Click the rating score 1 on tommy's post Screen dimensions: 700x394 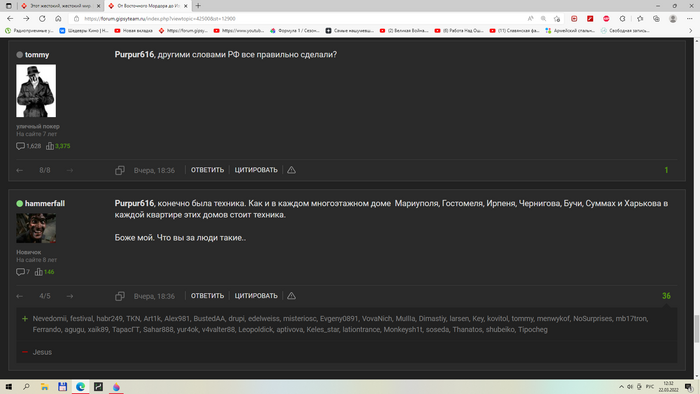tap(667, 170)
